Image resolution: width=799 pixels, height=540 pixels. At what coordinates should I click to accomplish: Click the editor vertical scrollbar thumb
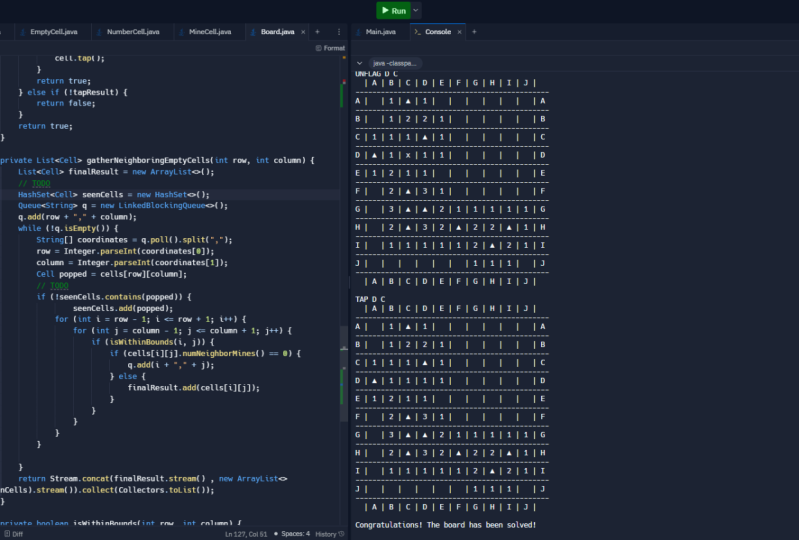(x=344, y=373)
